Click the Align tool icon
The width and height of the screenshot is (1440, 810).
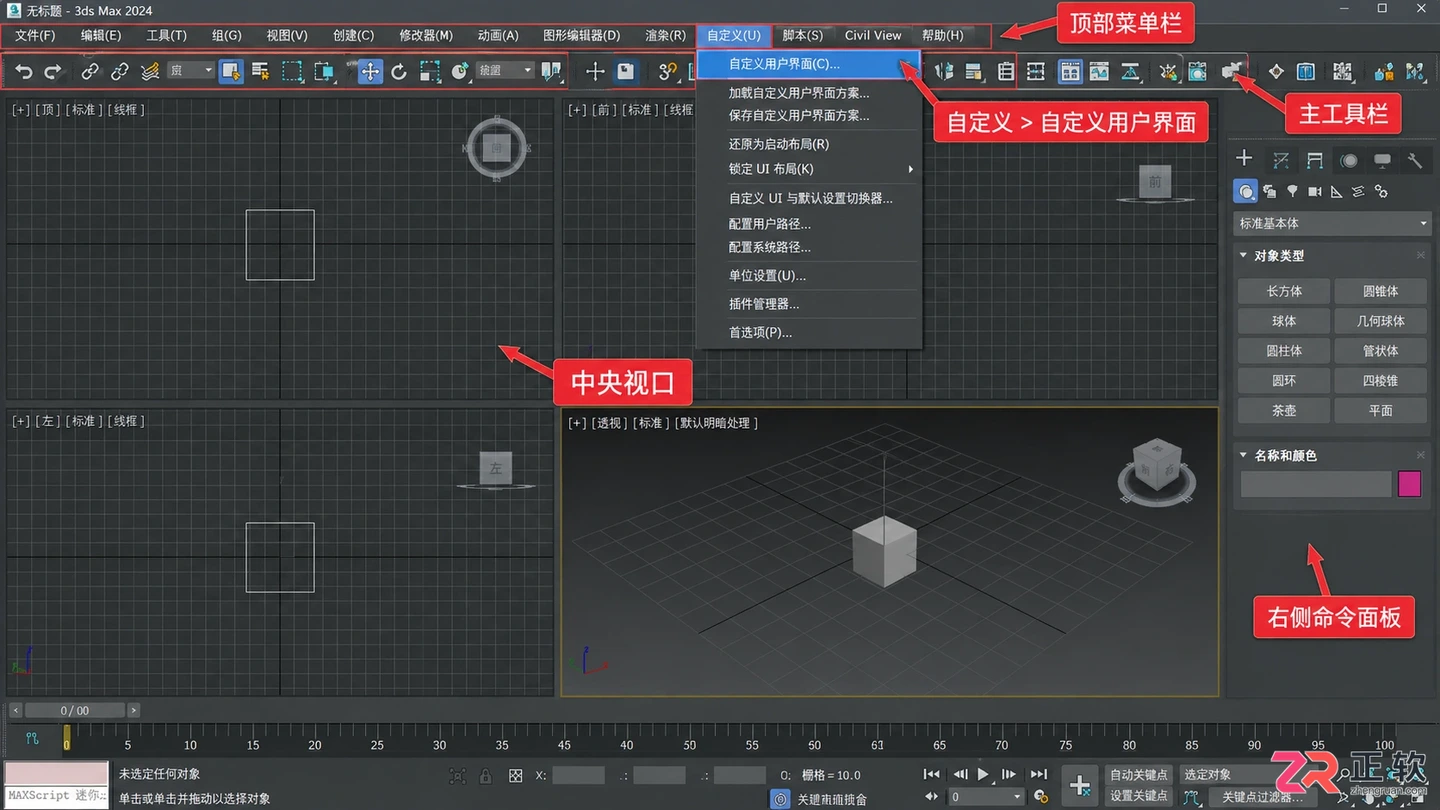pos(974,71)
